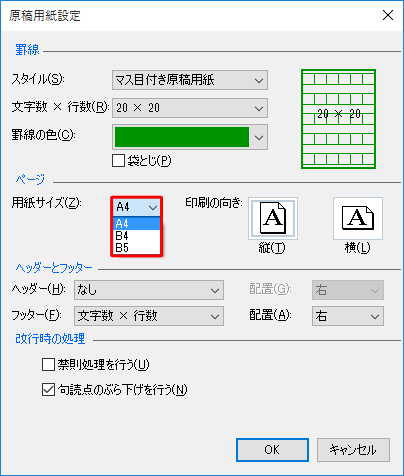The width and height of the screenshot is (404, 476).
Task: Select the portrait 縦(T) orientation icon
Action: pos(273,218)
